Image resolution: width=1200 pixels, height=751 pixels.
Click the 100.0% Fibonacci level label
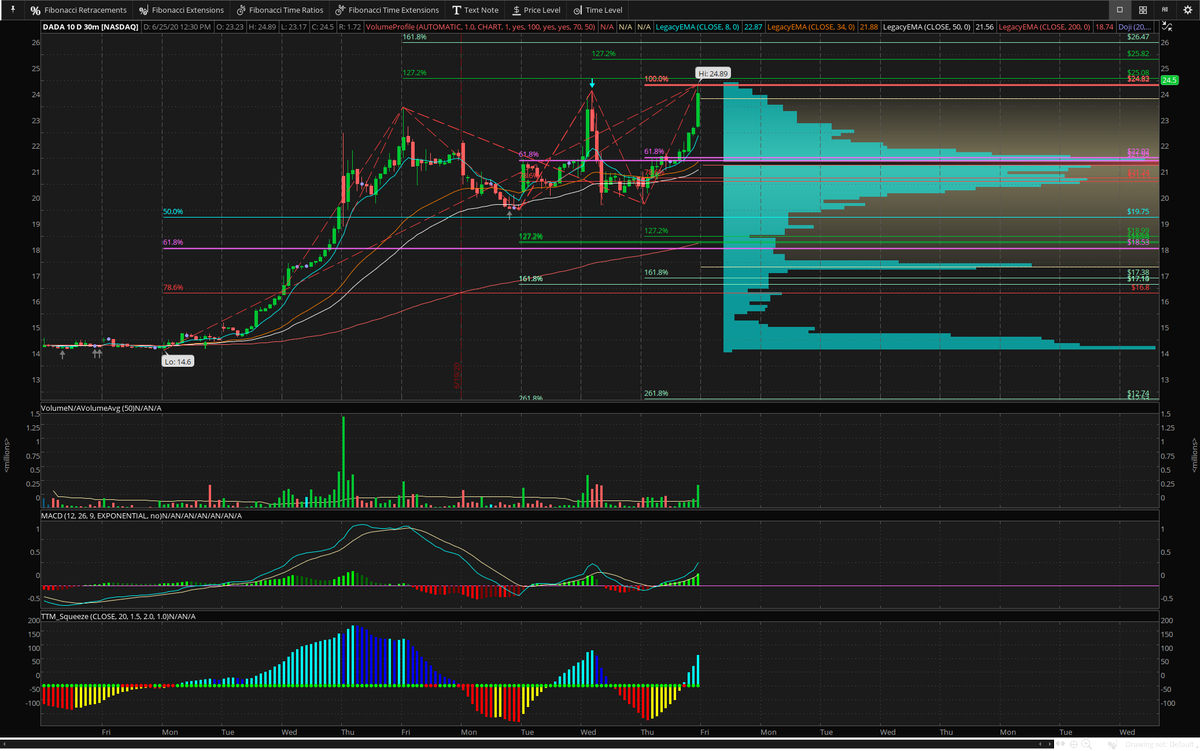(x=656, y=79)
